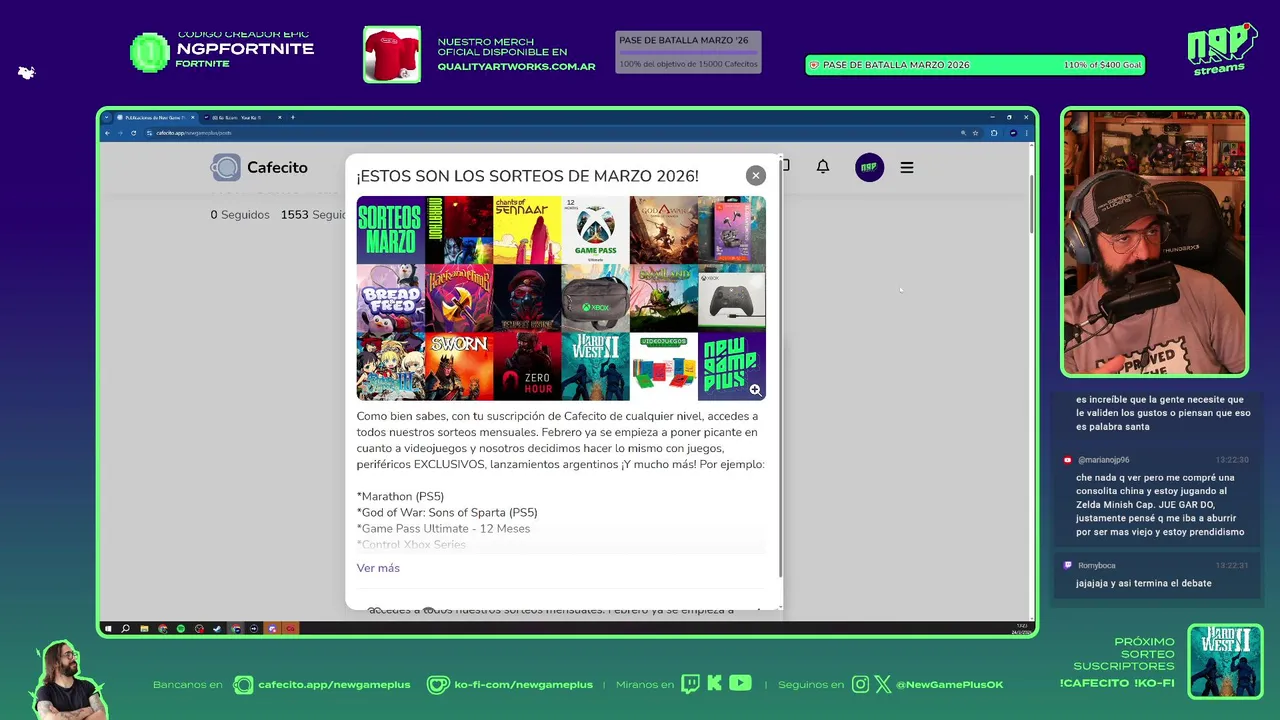Click the Pase de Batalla Marzo '26 Cafecitos progress box
Viewport: 1280px width, 720px height.
coord(688,52)
